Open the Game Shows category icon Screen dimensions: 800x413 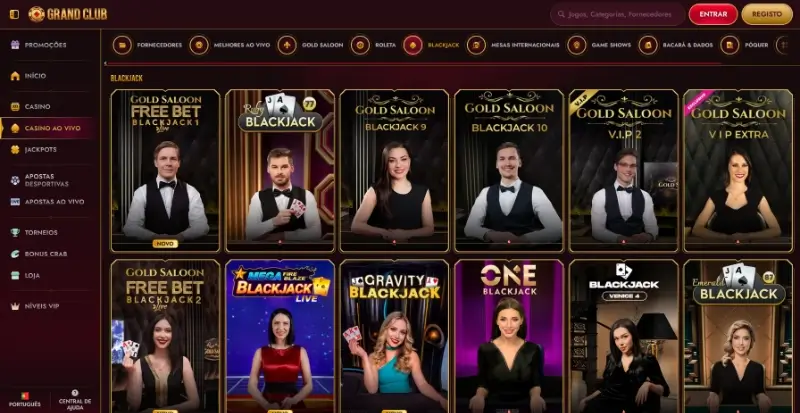577,45
